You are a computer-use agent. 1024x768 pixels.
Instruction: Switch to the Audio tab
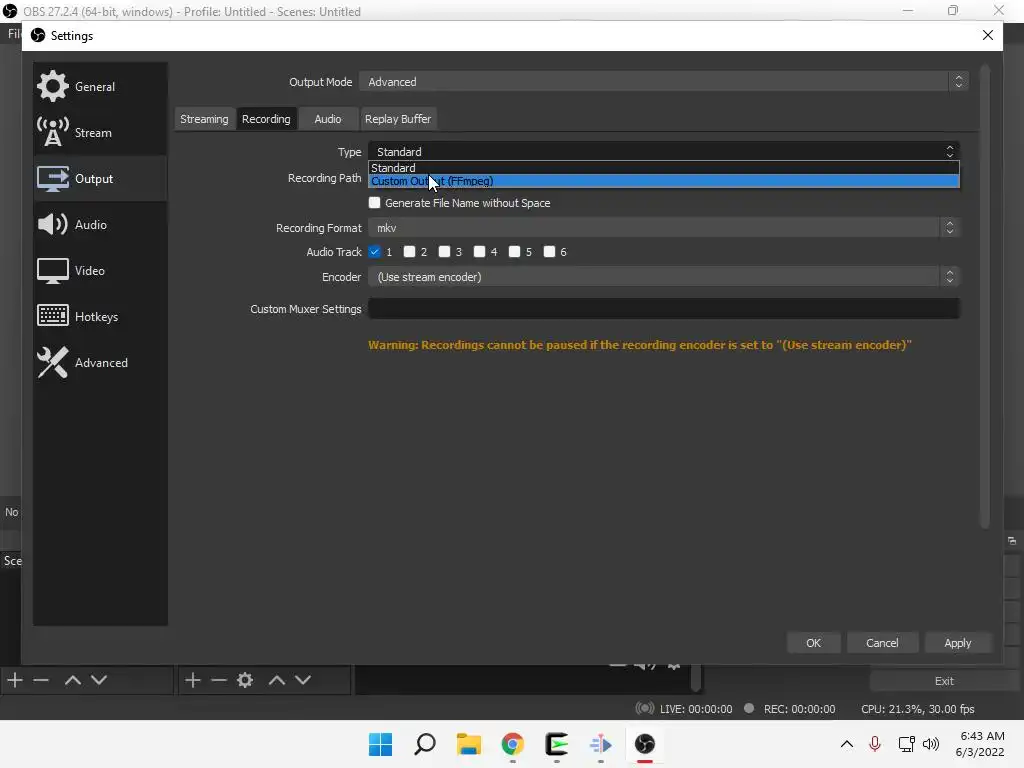[x=328, y=119]
